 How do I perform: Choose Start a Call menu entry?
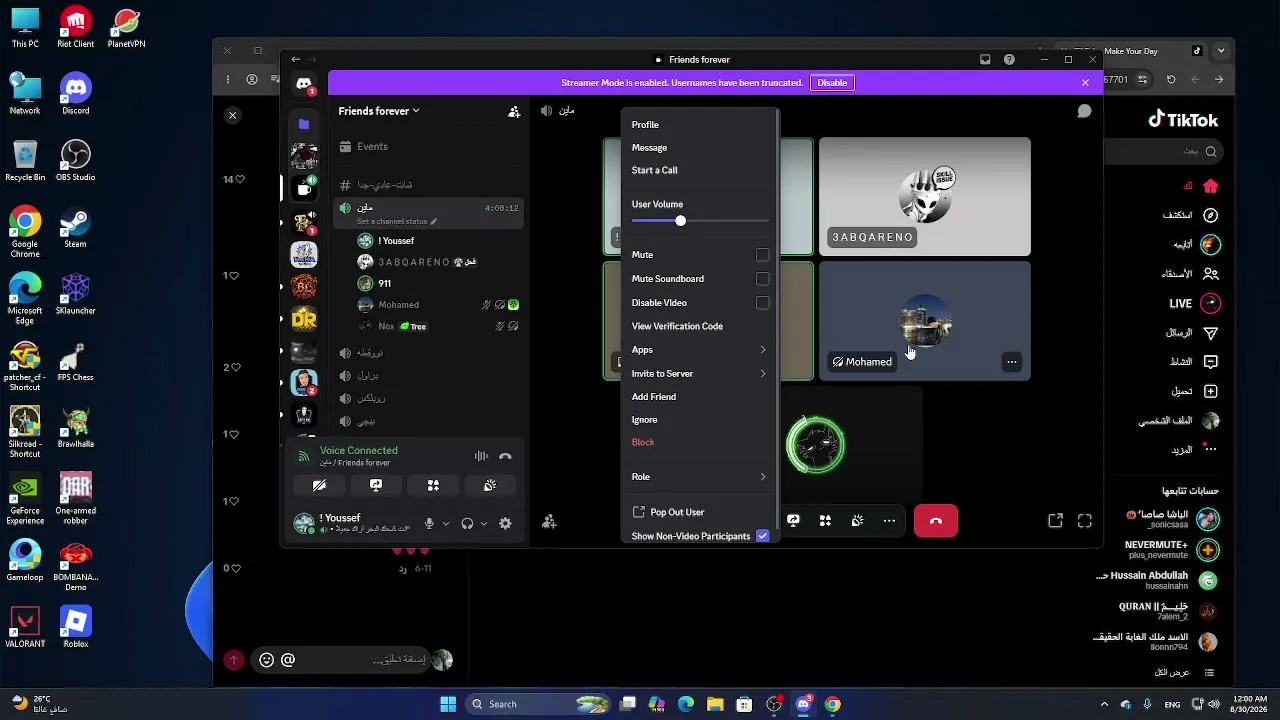[699, 171]
